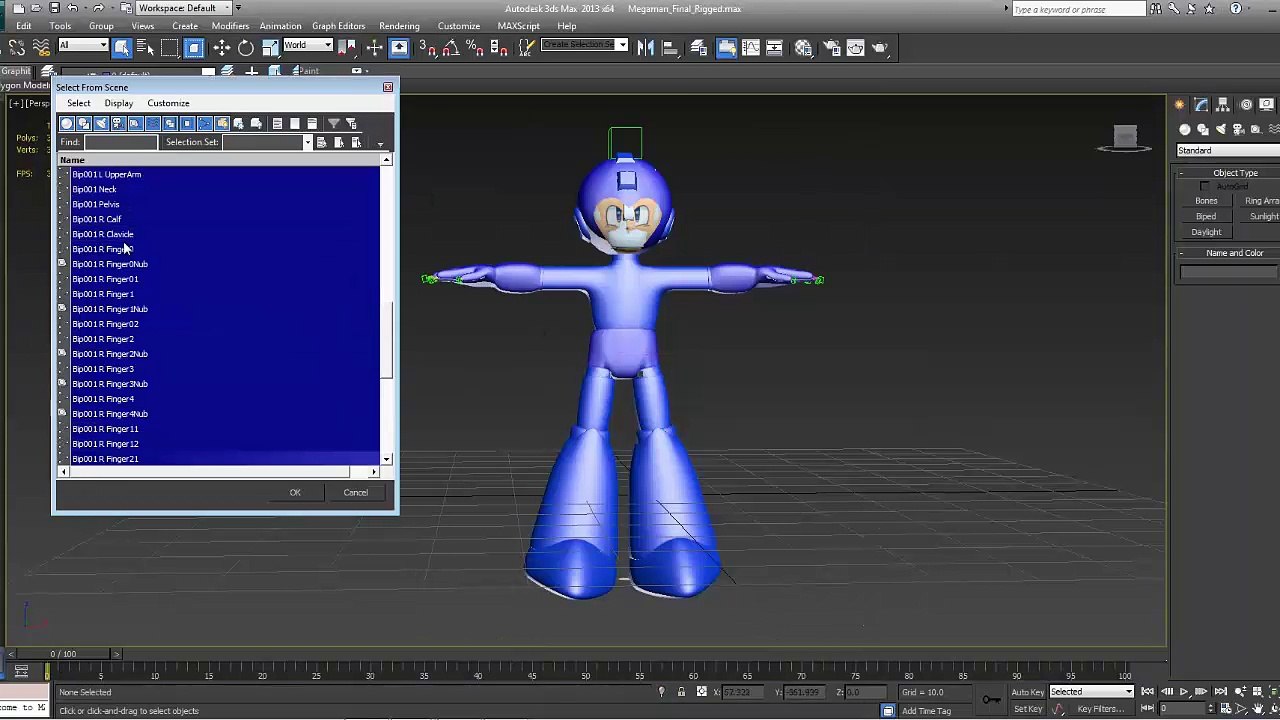
Task: Toggle Display Geometry filter in Select From Scene
Action: click(x=67, y=123)
